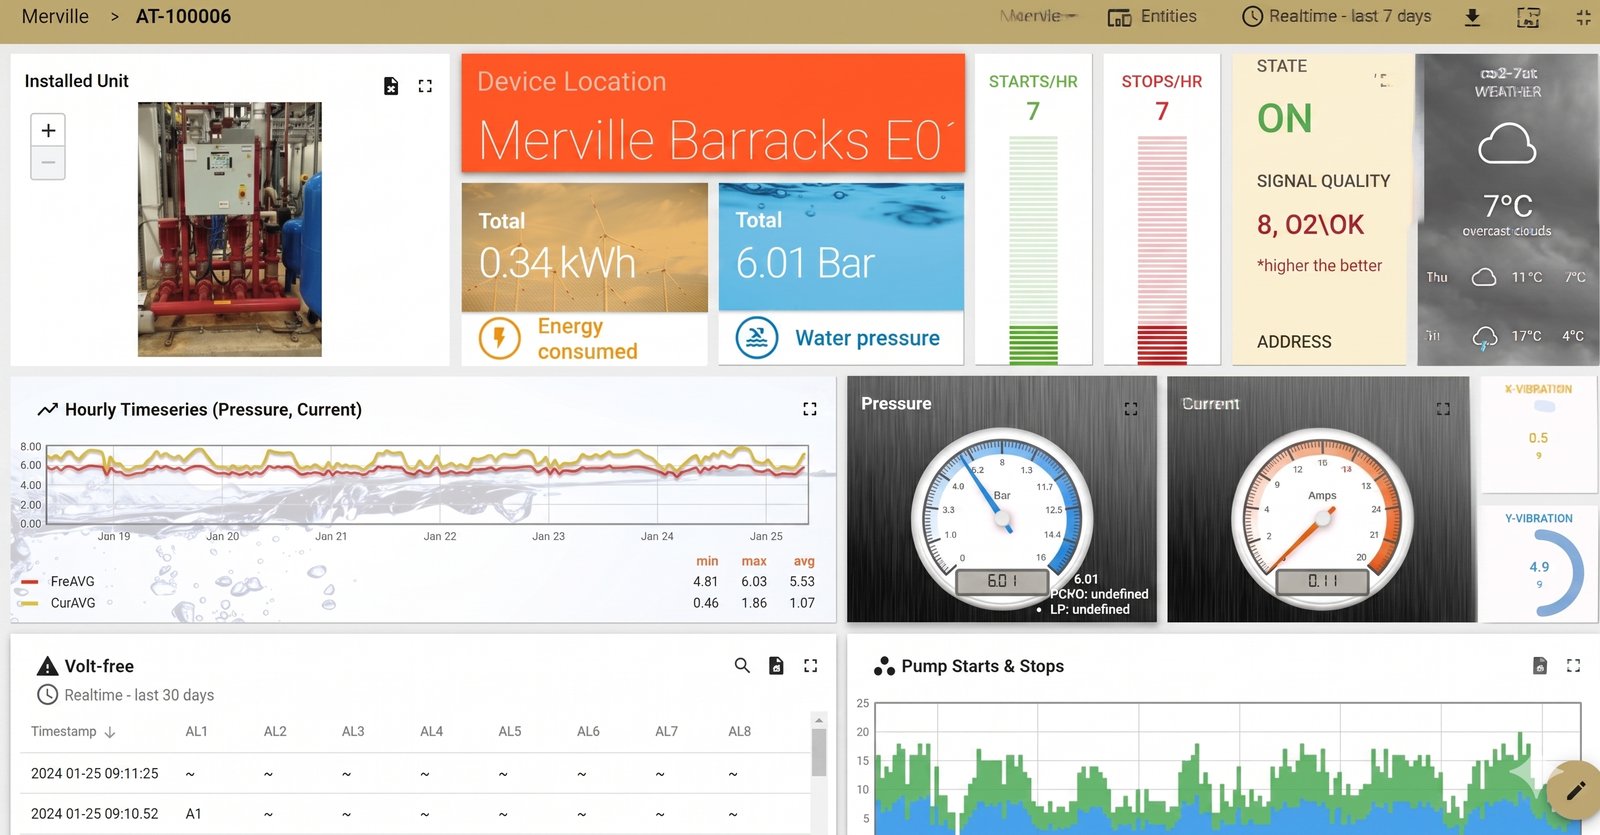Click the rain forecast icon with 17°C
The width and height of the screenshot is (1600, 835).
pos(1485,338)
